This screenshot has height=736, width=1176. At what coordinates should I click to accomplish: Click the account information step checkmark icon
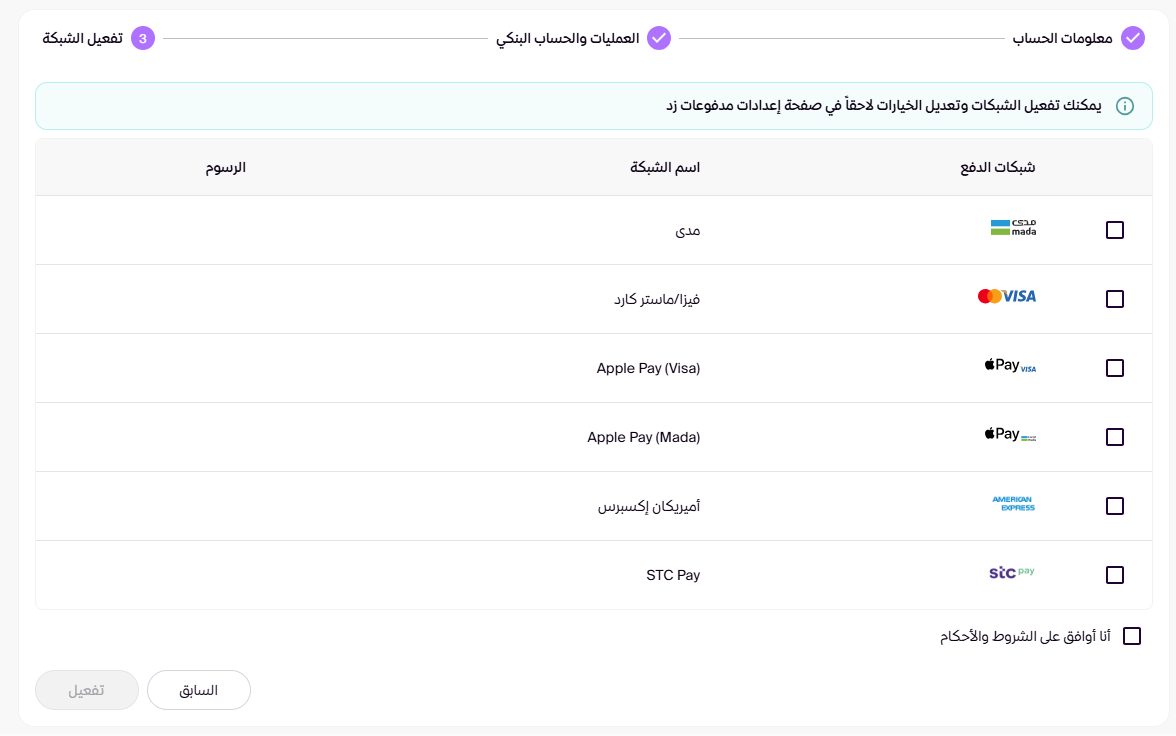pos(1132,38)
